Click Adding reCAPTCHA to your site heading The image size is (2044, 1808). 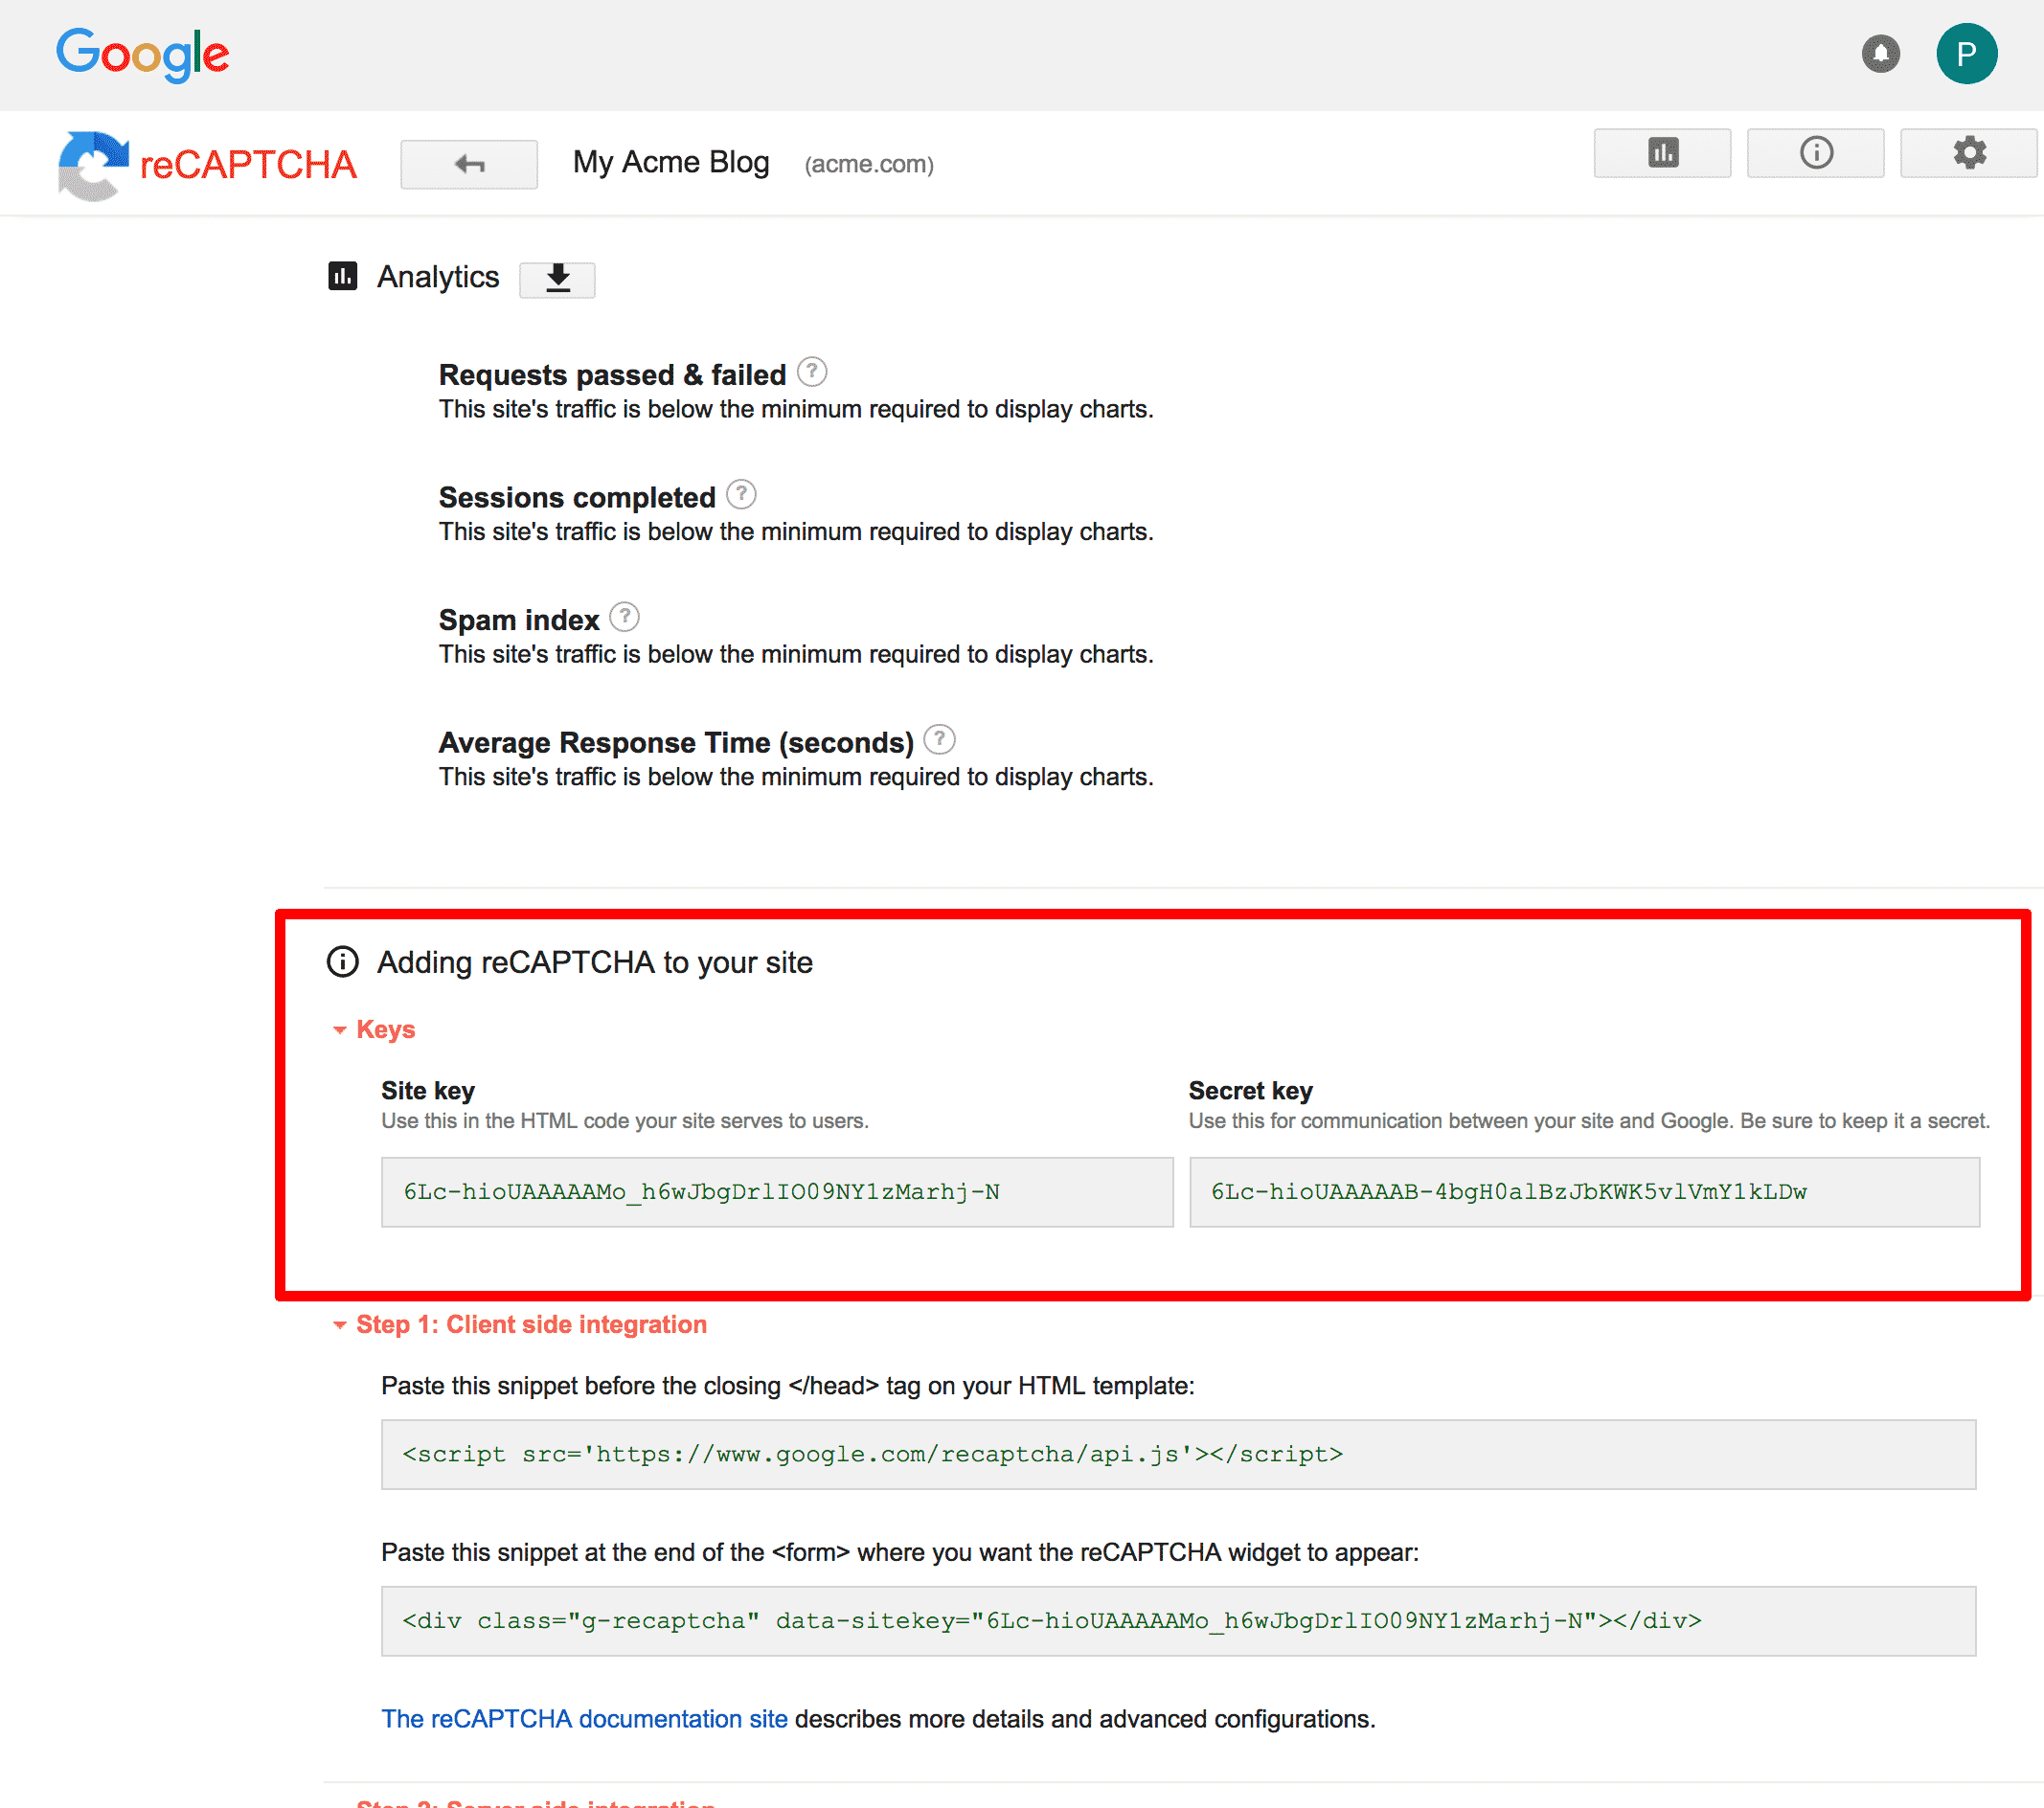595,963
